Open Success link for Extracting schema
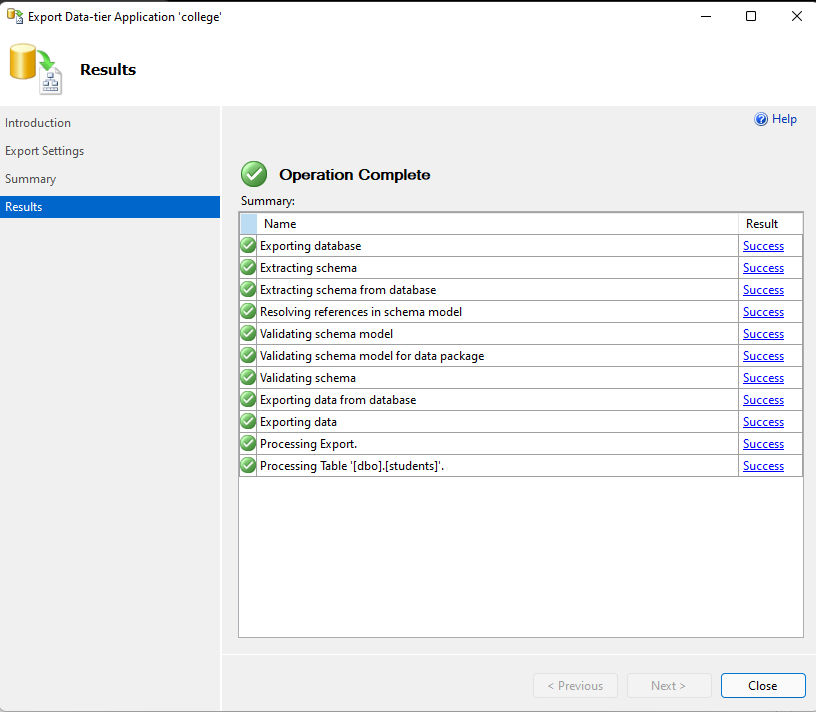816x712 pixels. pos(763,268)
